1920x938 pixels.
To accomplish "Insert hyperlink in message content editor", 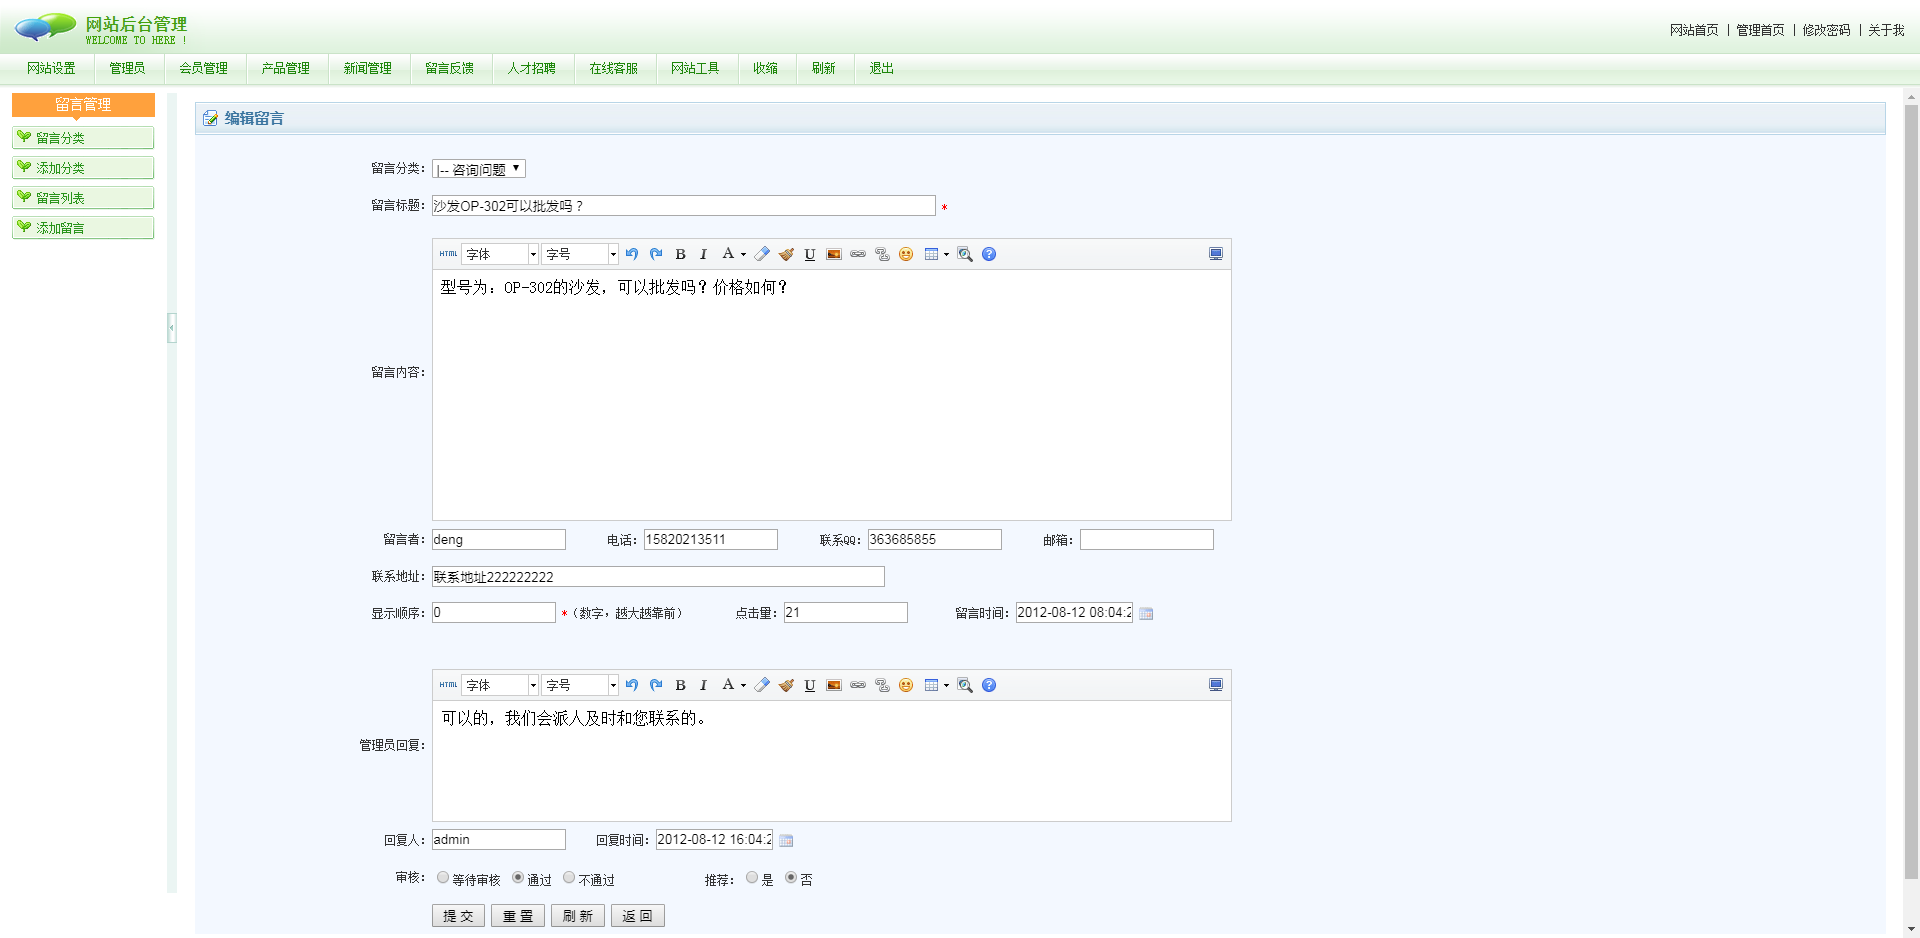I will [x=858, y=254].
